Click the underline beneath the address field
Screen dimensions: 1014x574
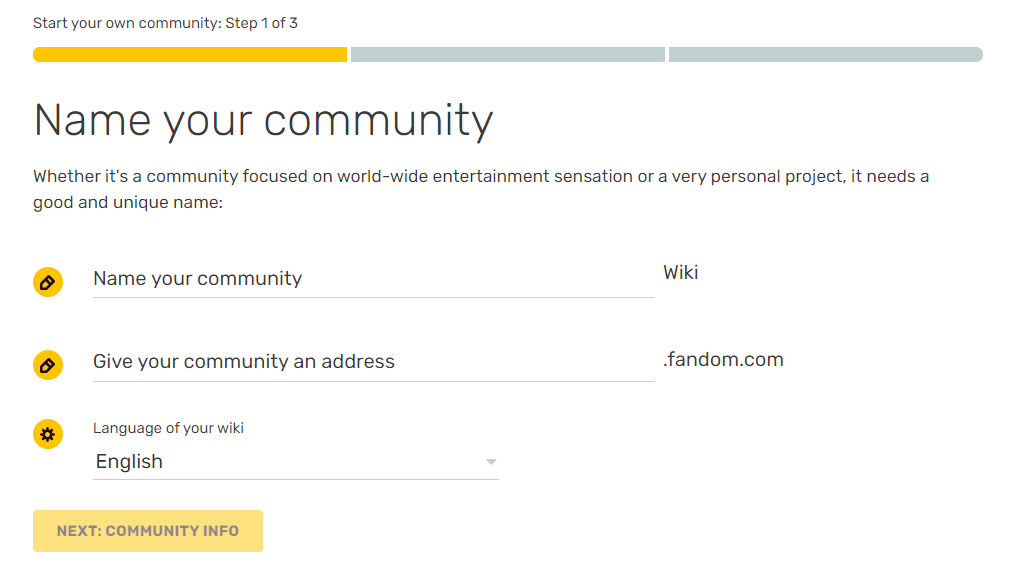click(x=372, y=381)
